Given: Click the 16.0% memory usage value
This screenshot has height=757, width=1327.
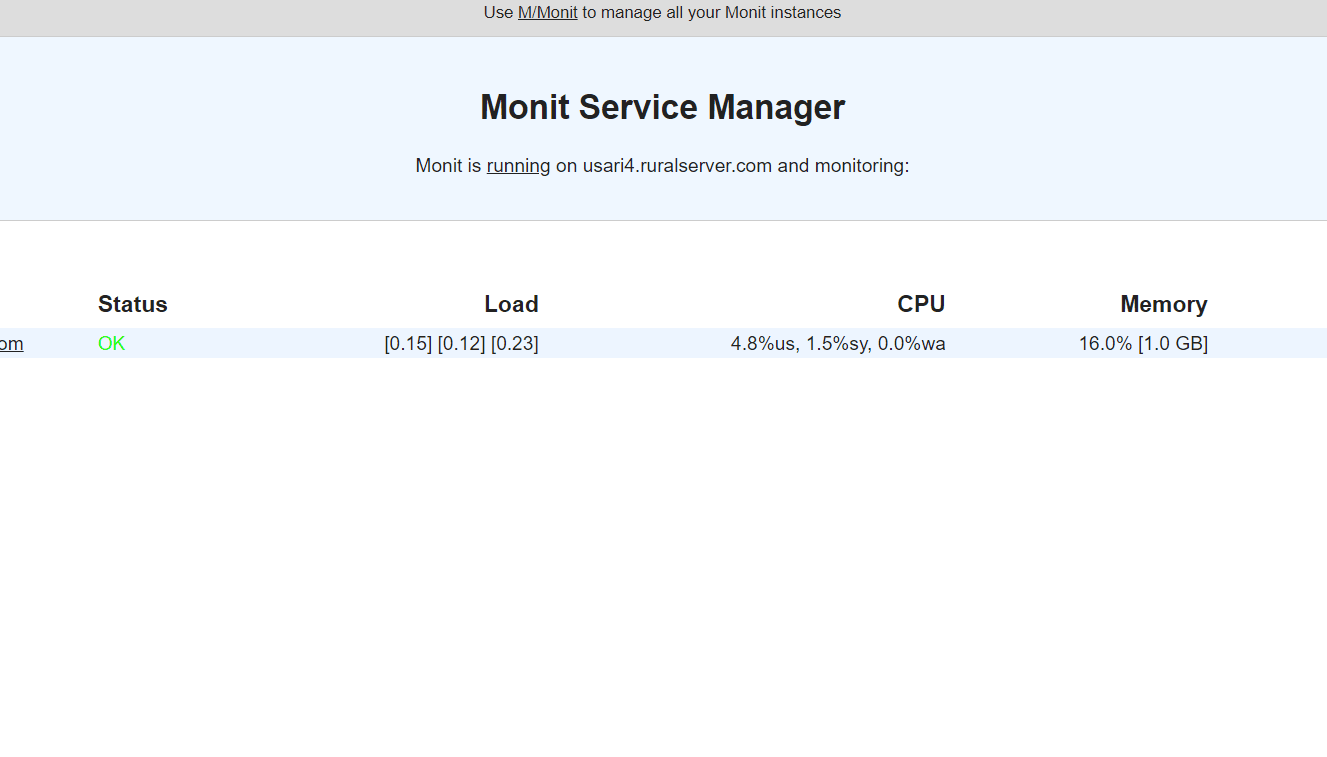Looking at the screenshot, I should (x=1105, y=344).
